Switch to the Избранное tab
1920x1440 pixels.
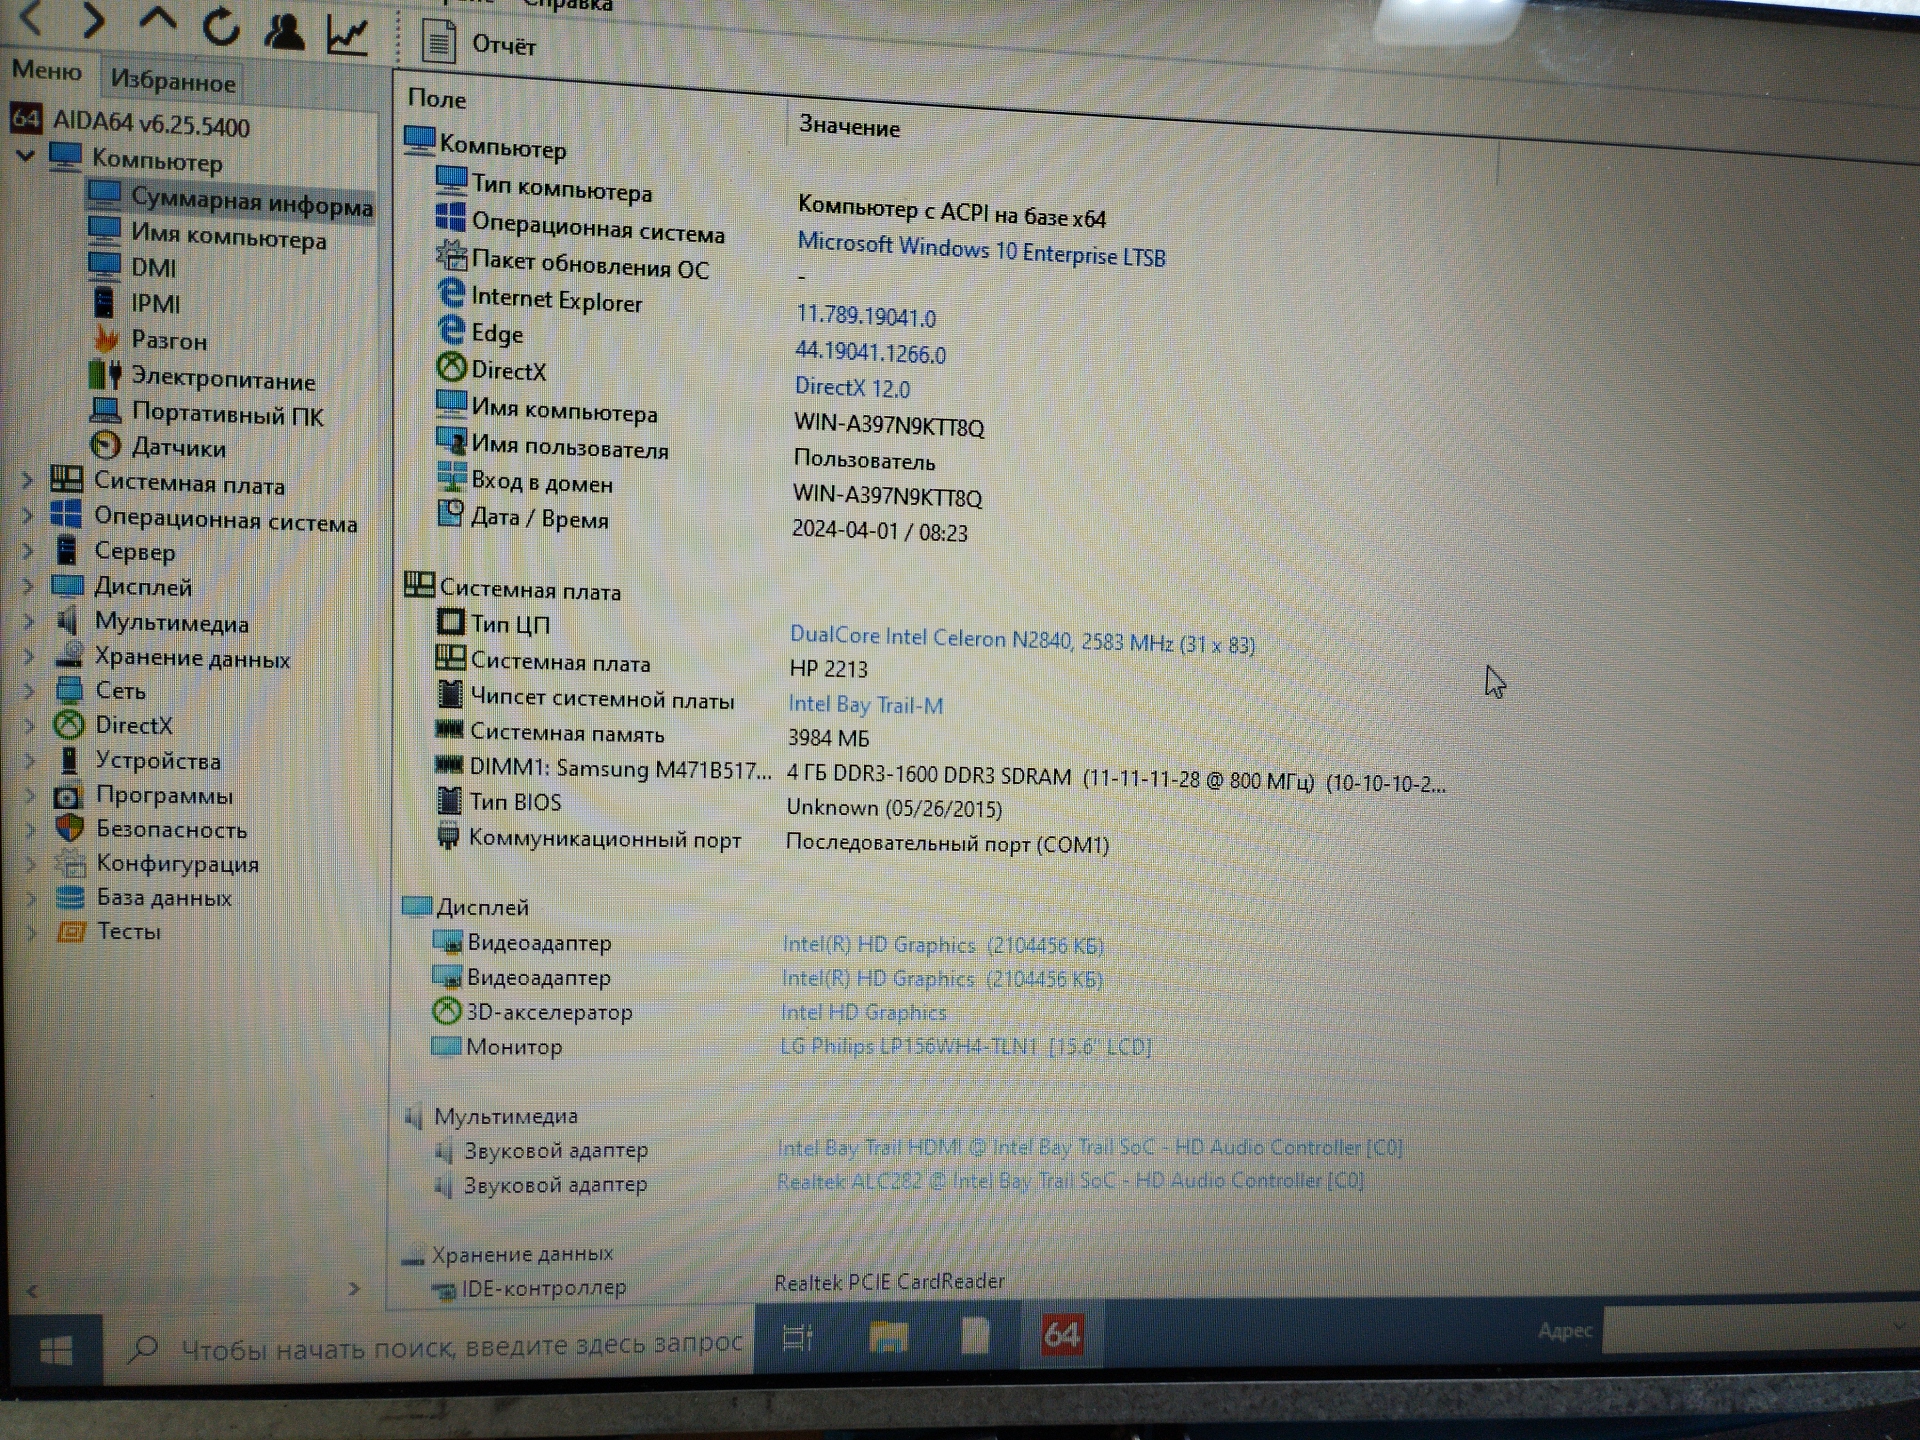click(173, 80)
